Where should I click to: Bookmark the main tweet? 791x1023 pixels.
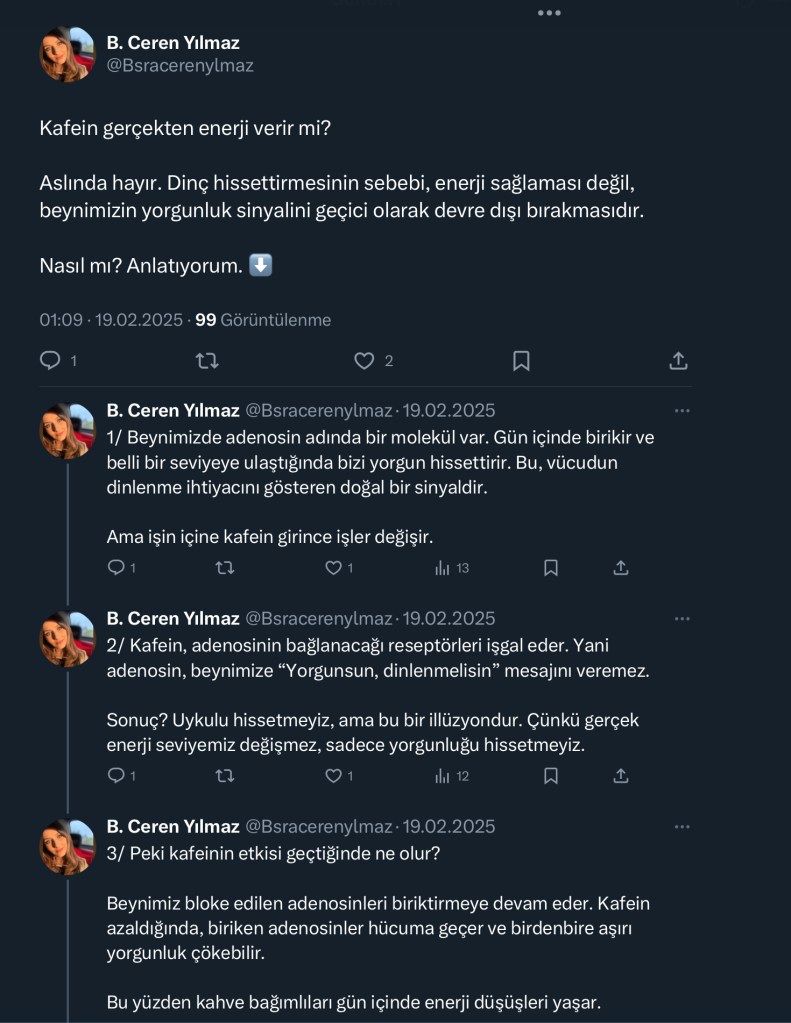(521, 361)
